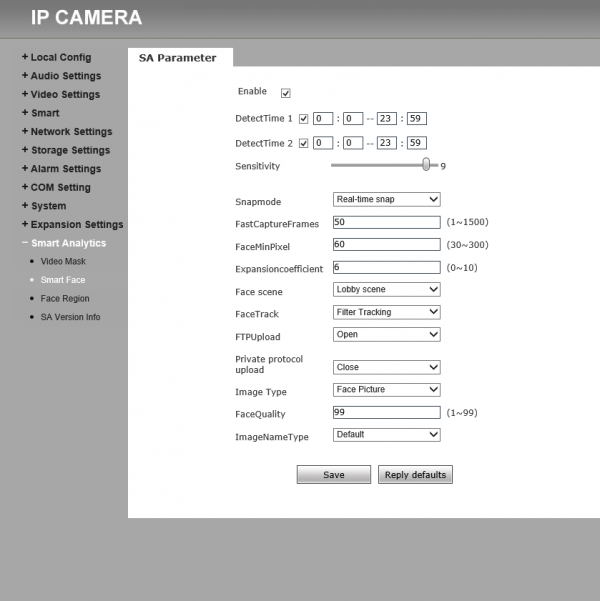Expand the Alarm Settings section
Viewport: 600px width, 601px height.
(x=65, y=169)
